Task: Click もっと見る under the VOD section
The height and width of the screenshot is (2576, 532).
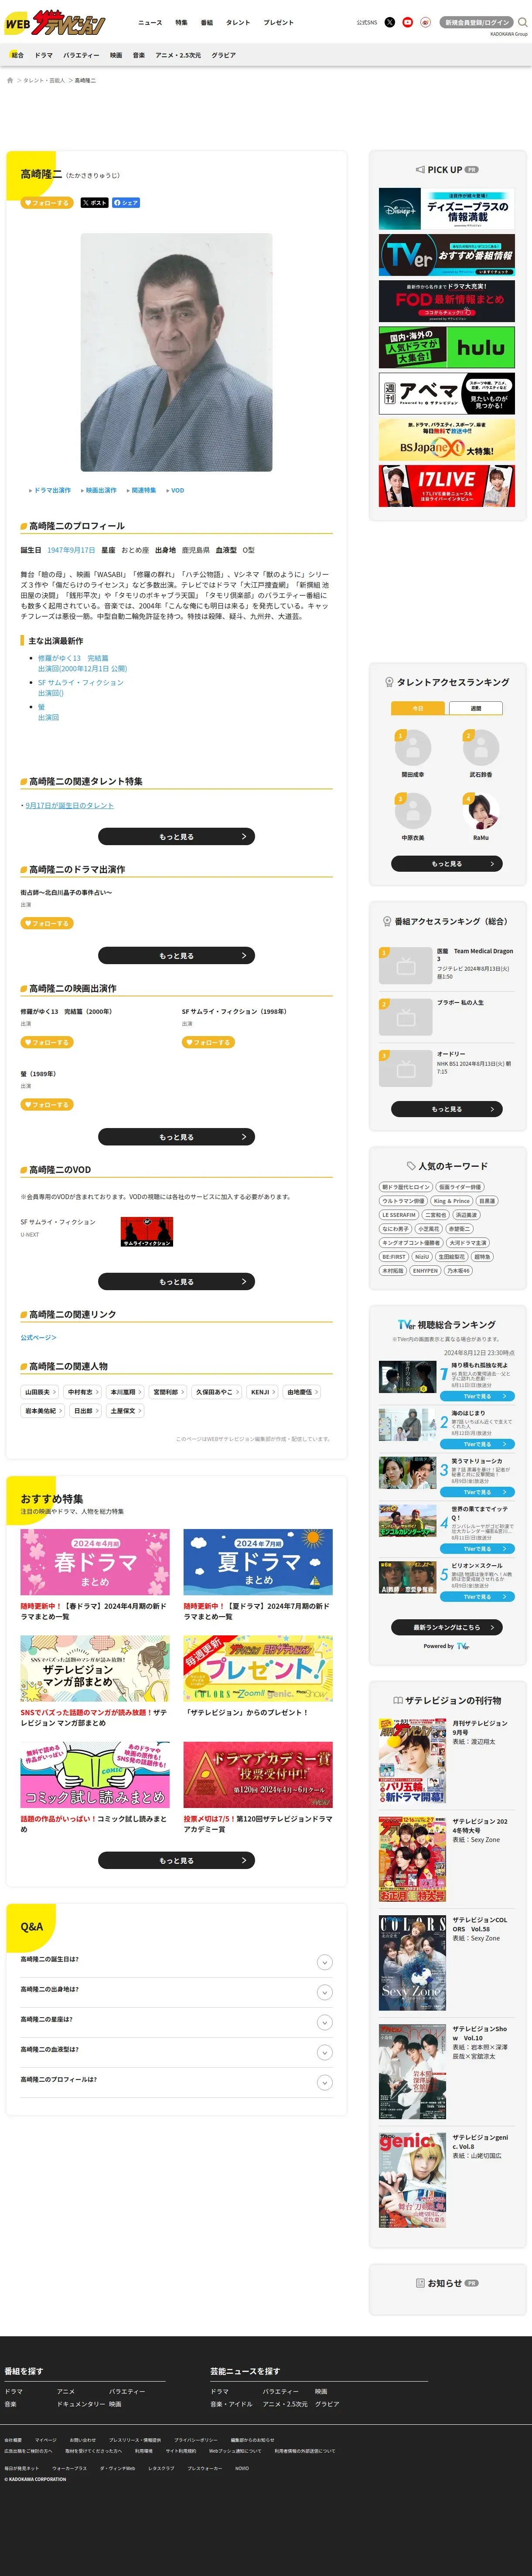Action: 176,1281
